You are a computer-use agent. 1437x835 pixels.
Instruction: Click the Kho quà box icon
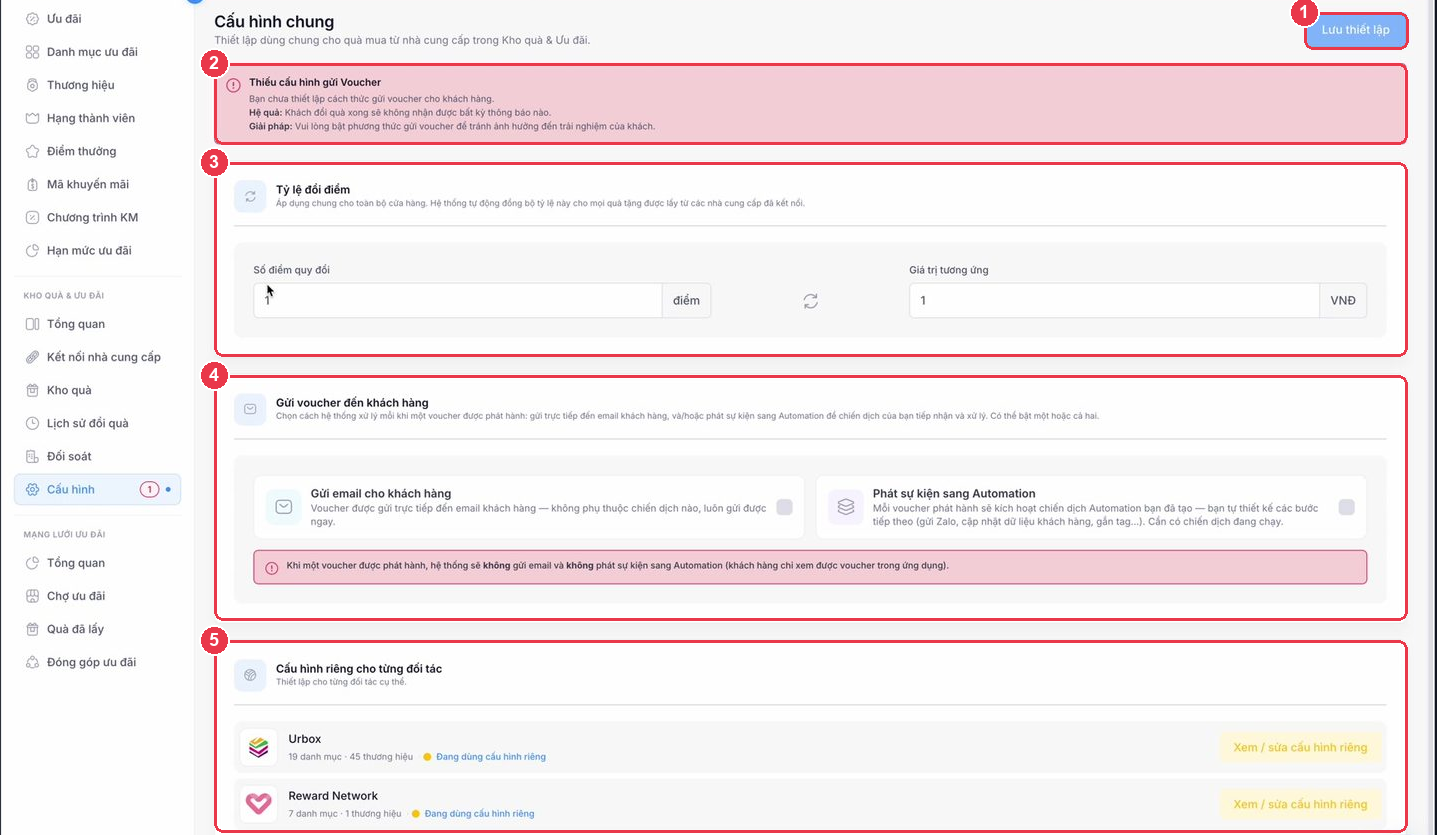pos(32,390)
